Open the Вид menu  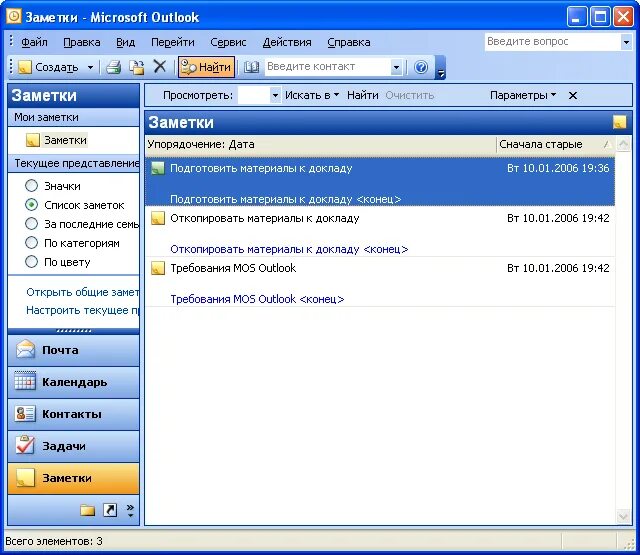coord(125,42)
